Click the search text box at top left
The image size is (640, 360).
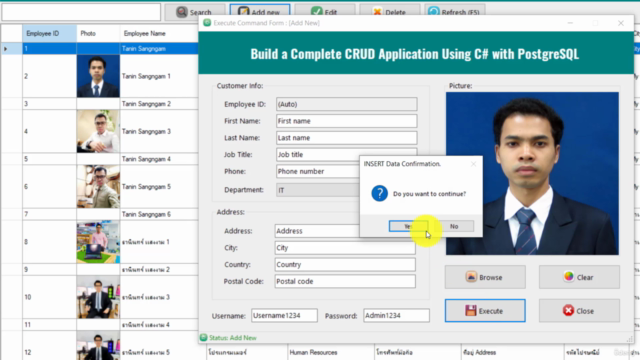(x=81, y=12)
